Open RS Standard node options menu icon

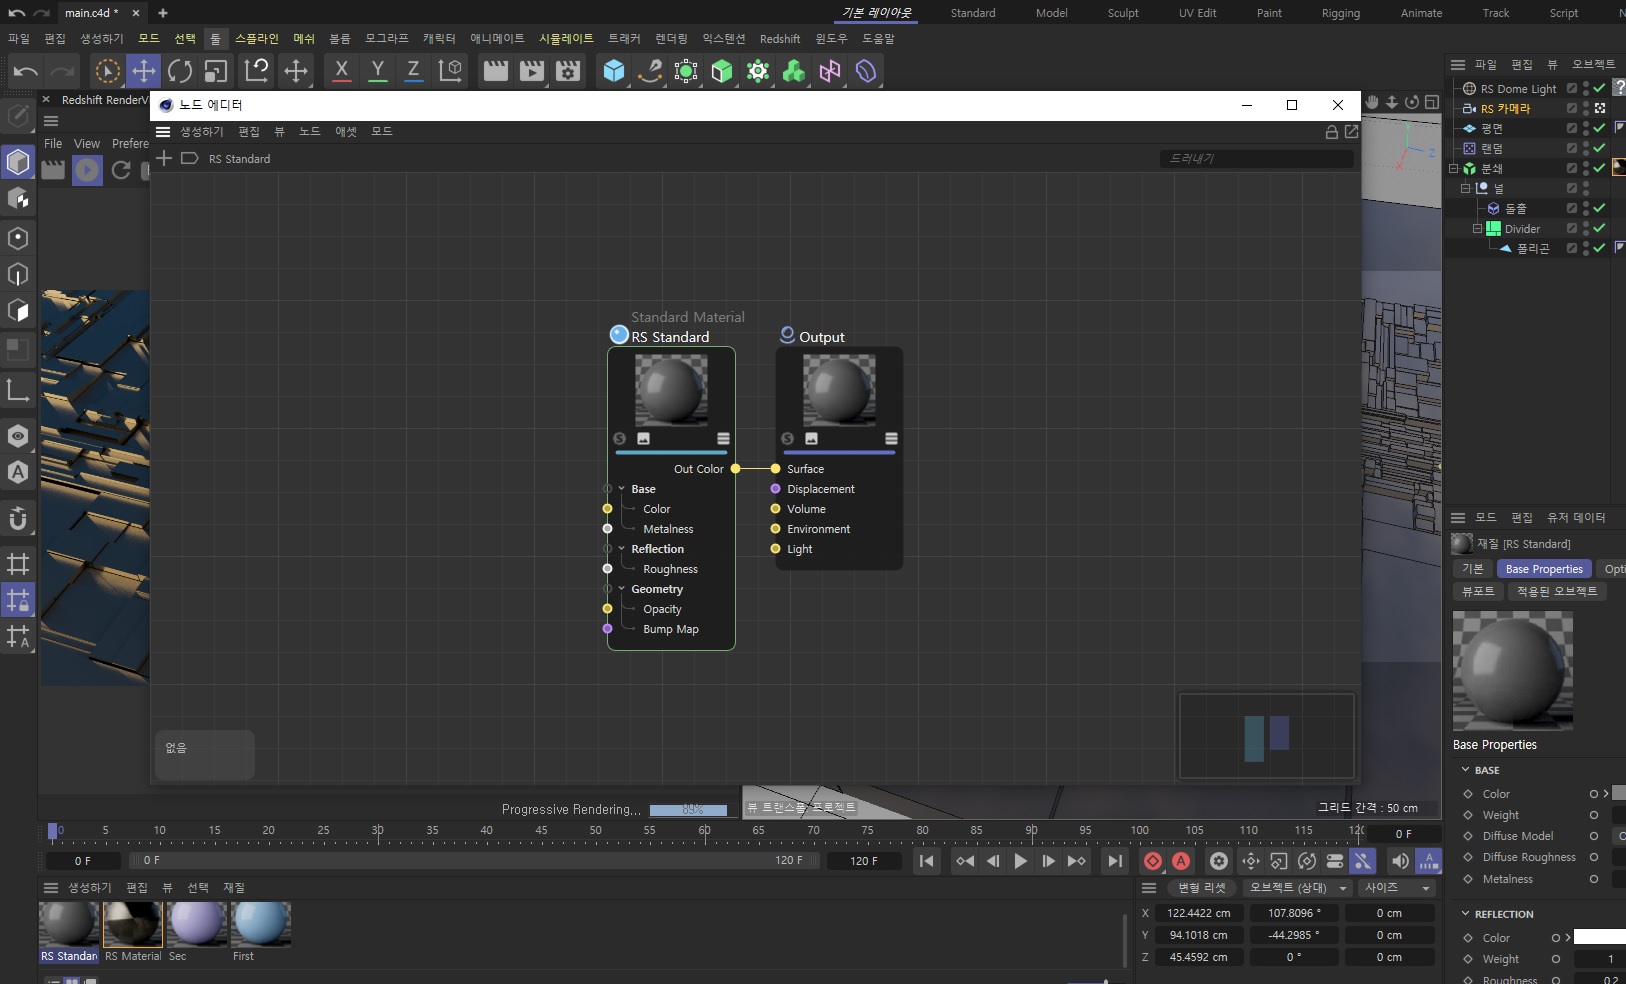[x=723, y=439]
